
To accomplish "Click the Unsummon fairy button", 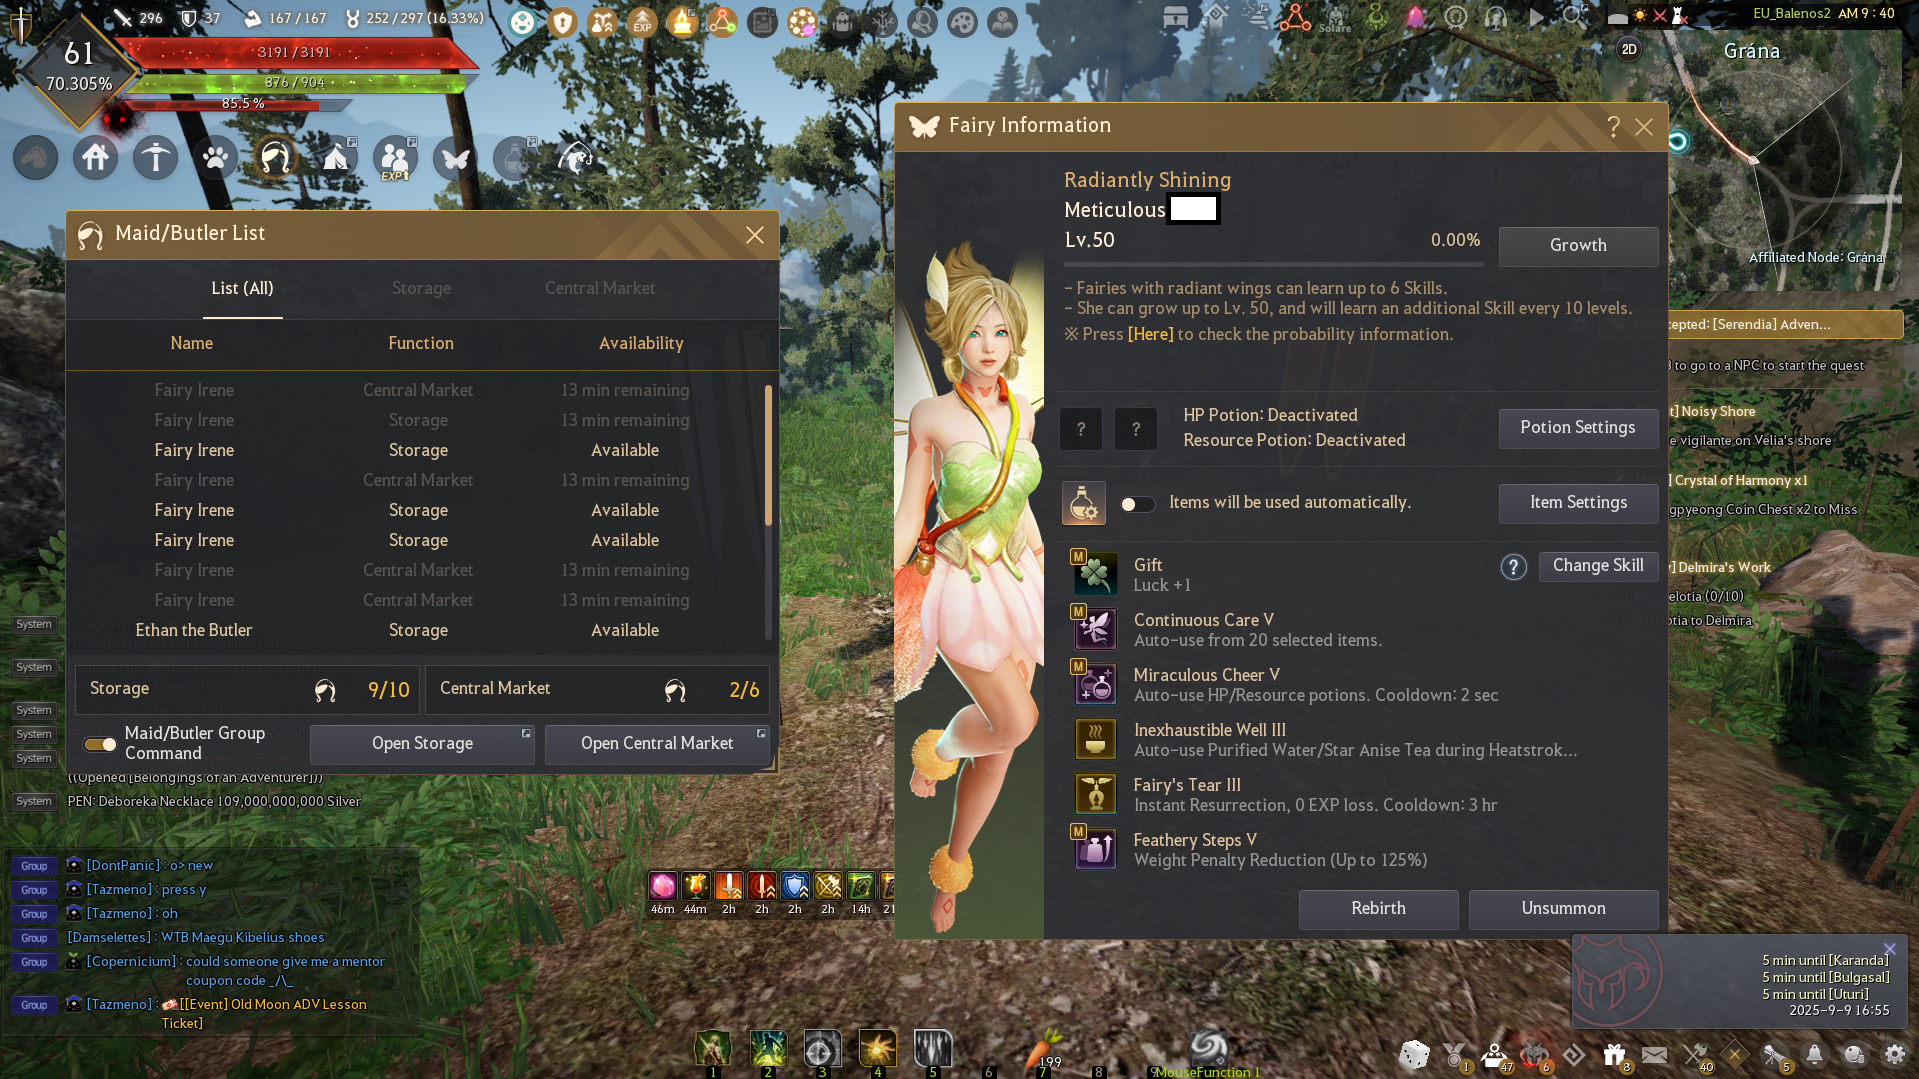I will pyautogui.click(x=1563, y=909).
